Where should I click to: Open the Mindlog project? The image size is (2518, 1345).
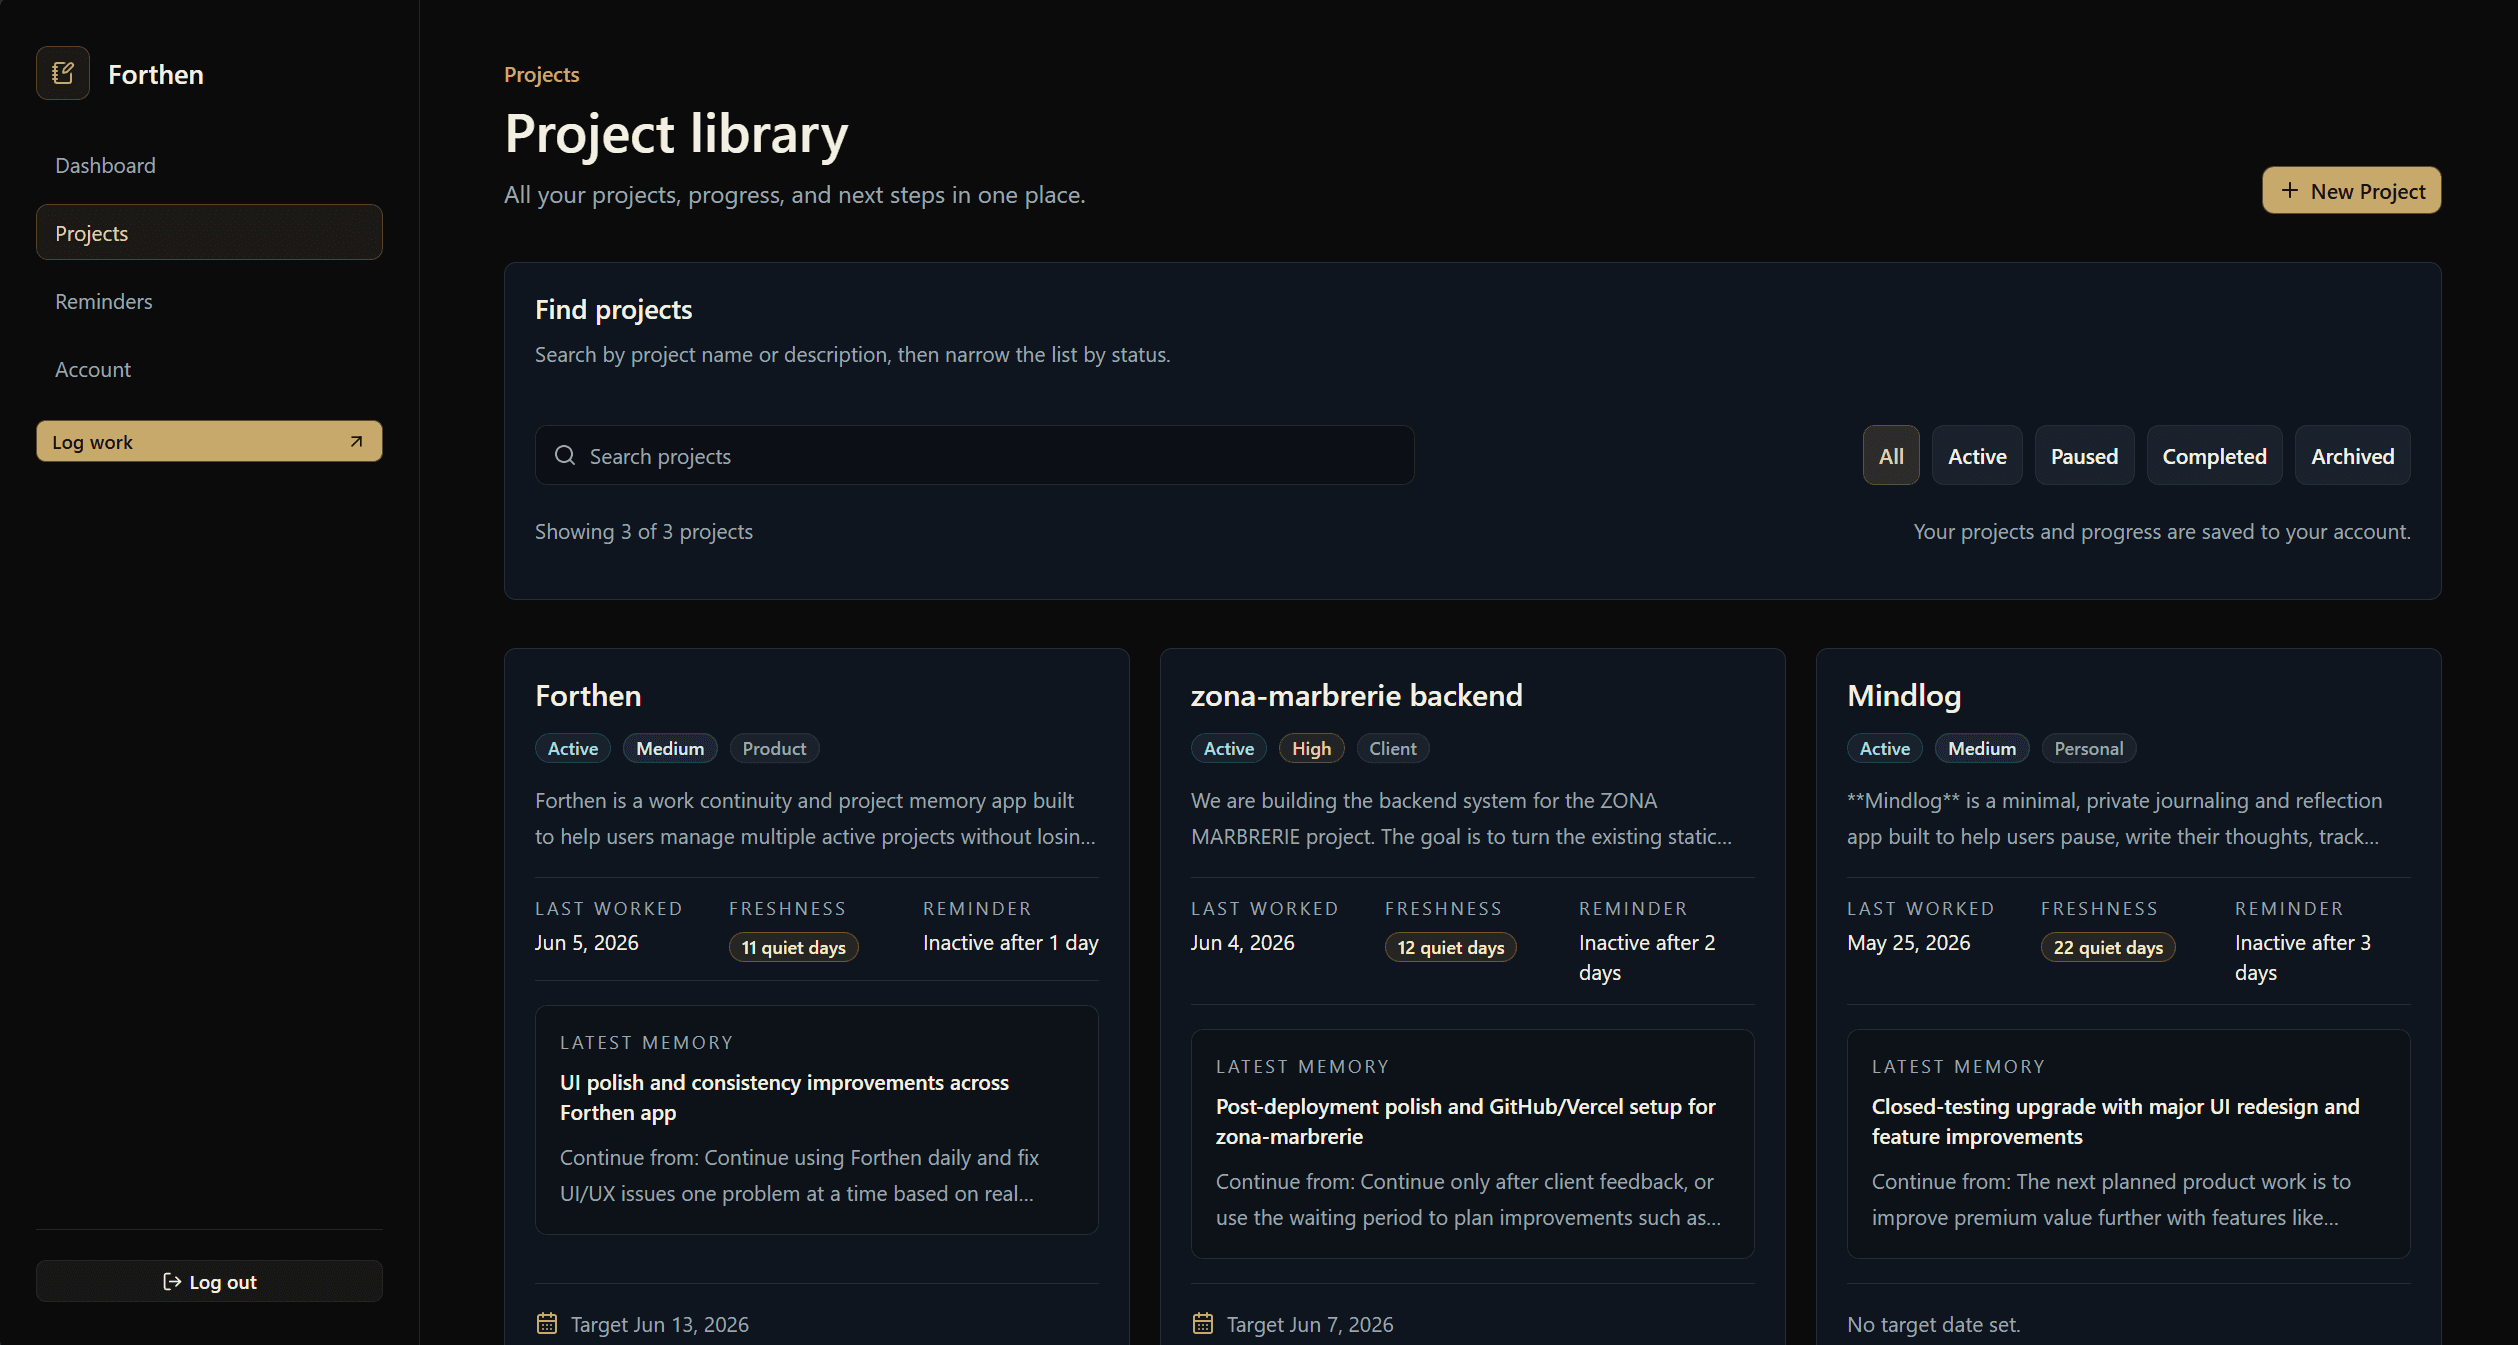1904,695
